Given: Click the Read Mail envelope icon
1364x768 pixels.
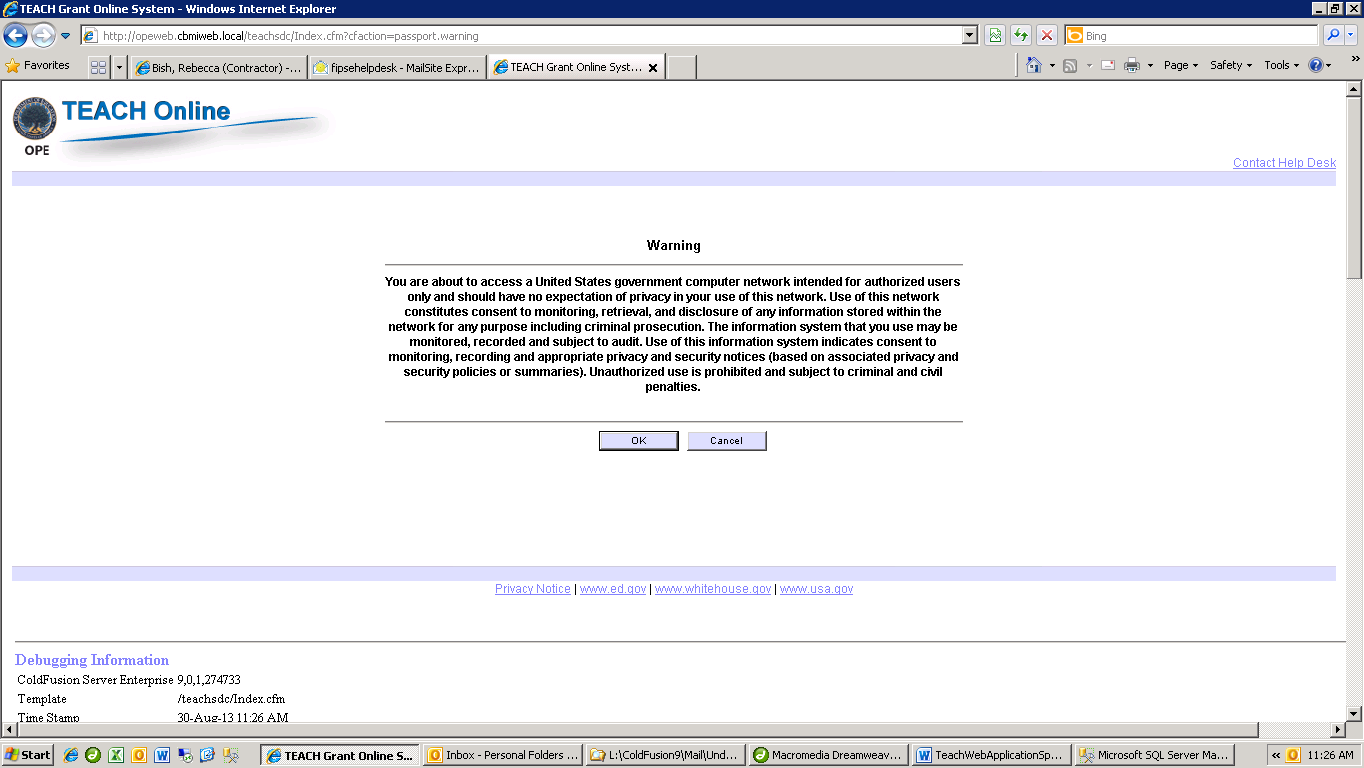Looking at the screenshot, I should tap(1108, 66).
